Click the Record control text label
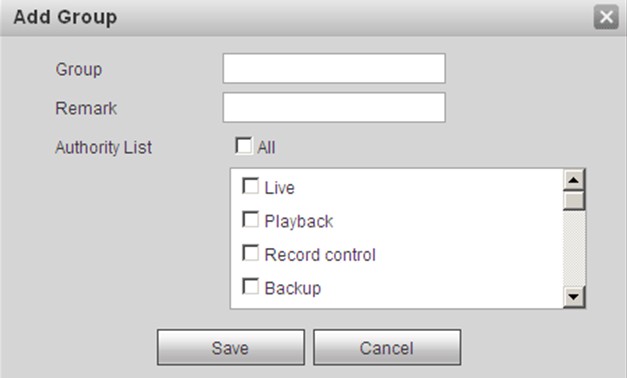627x378 pixels. (x=320, y=255)
